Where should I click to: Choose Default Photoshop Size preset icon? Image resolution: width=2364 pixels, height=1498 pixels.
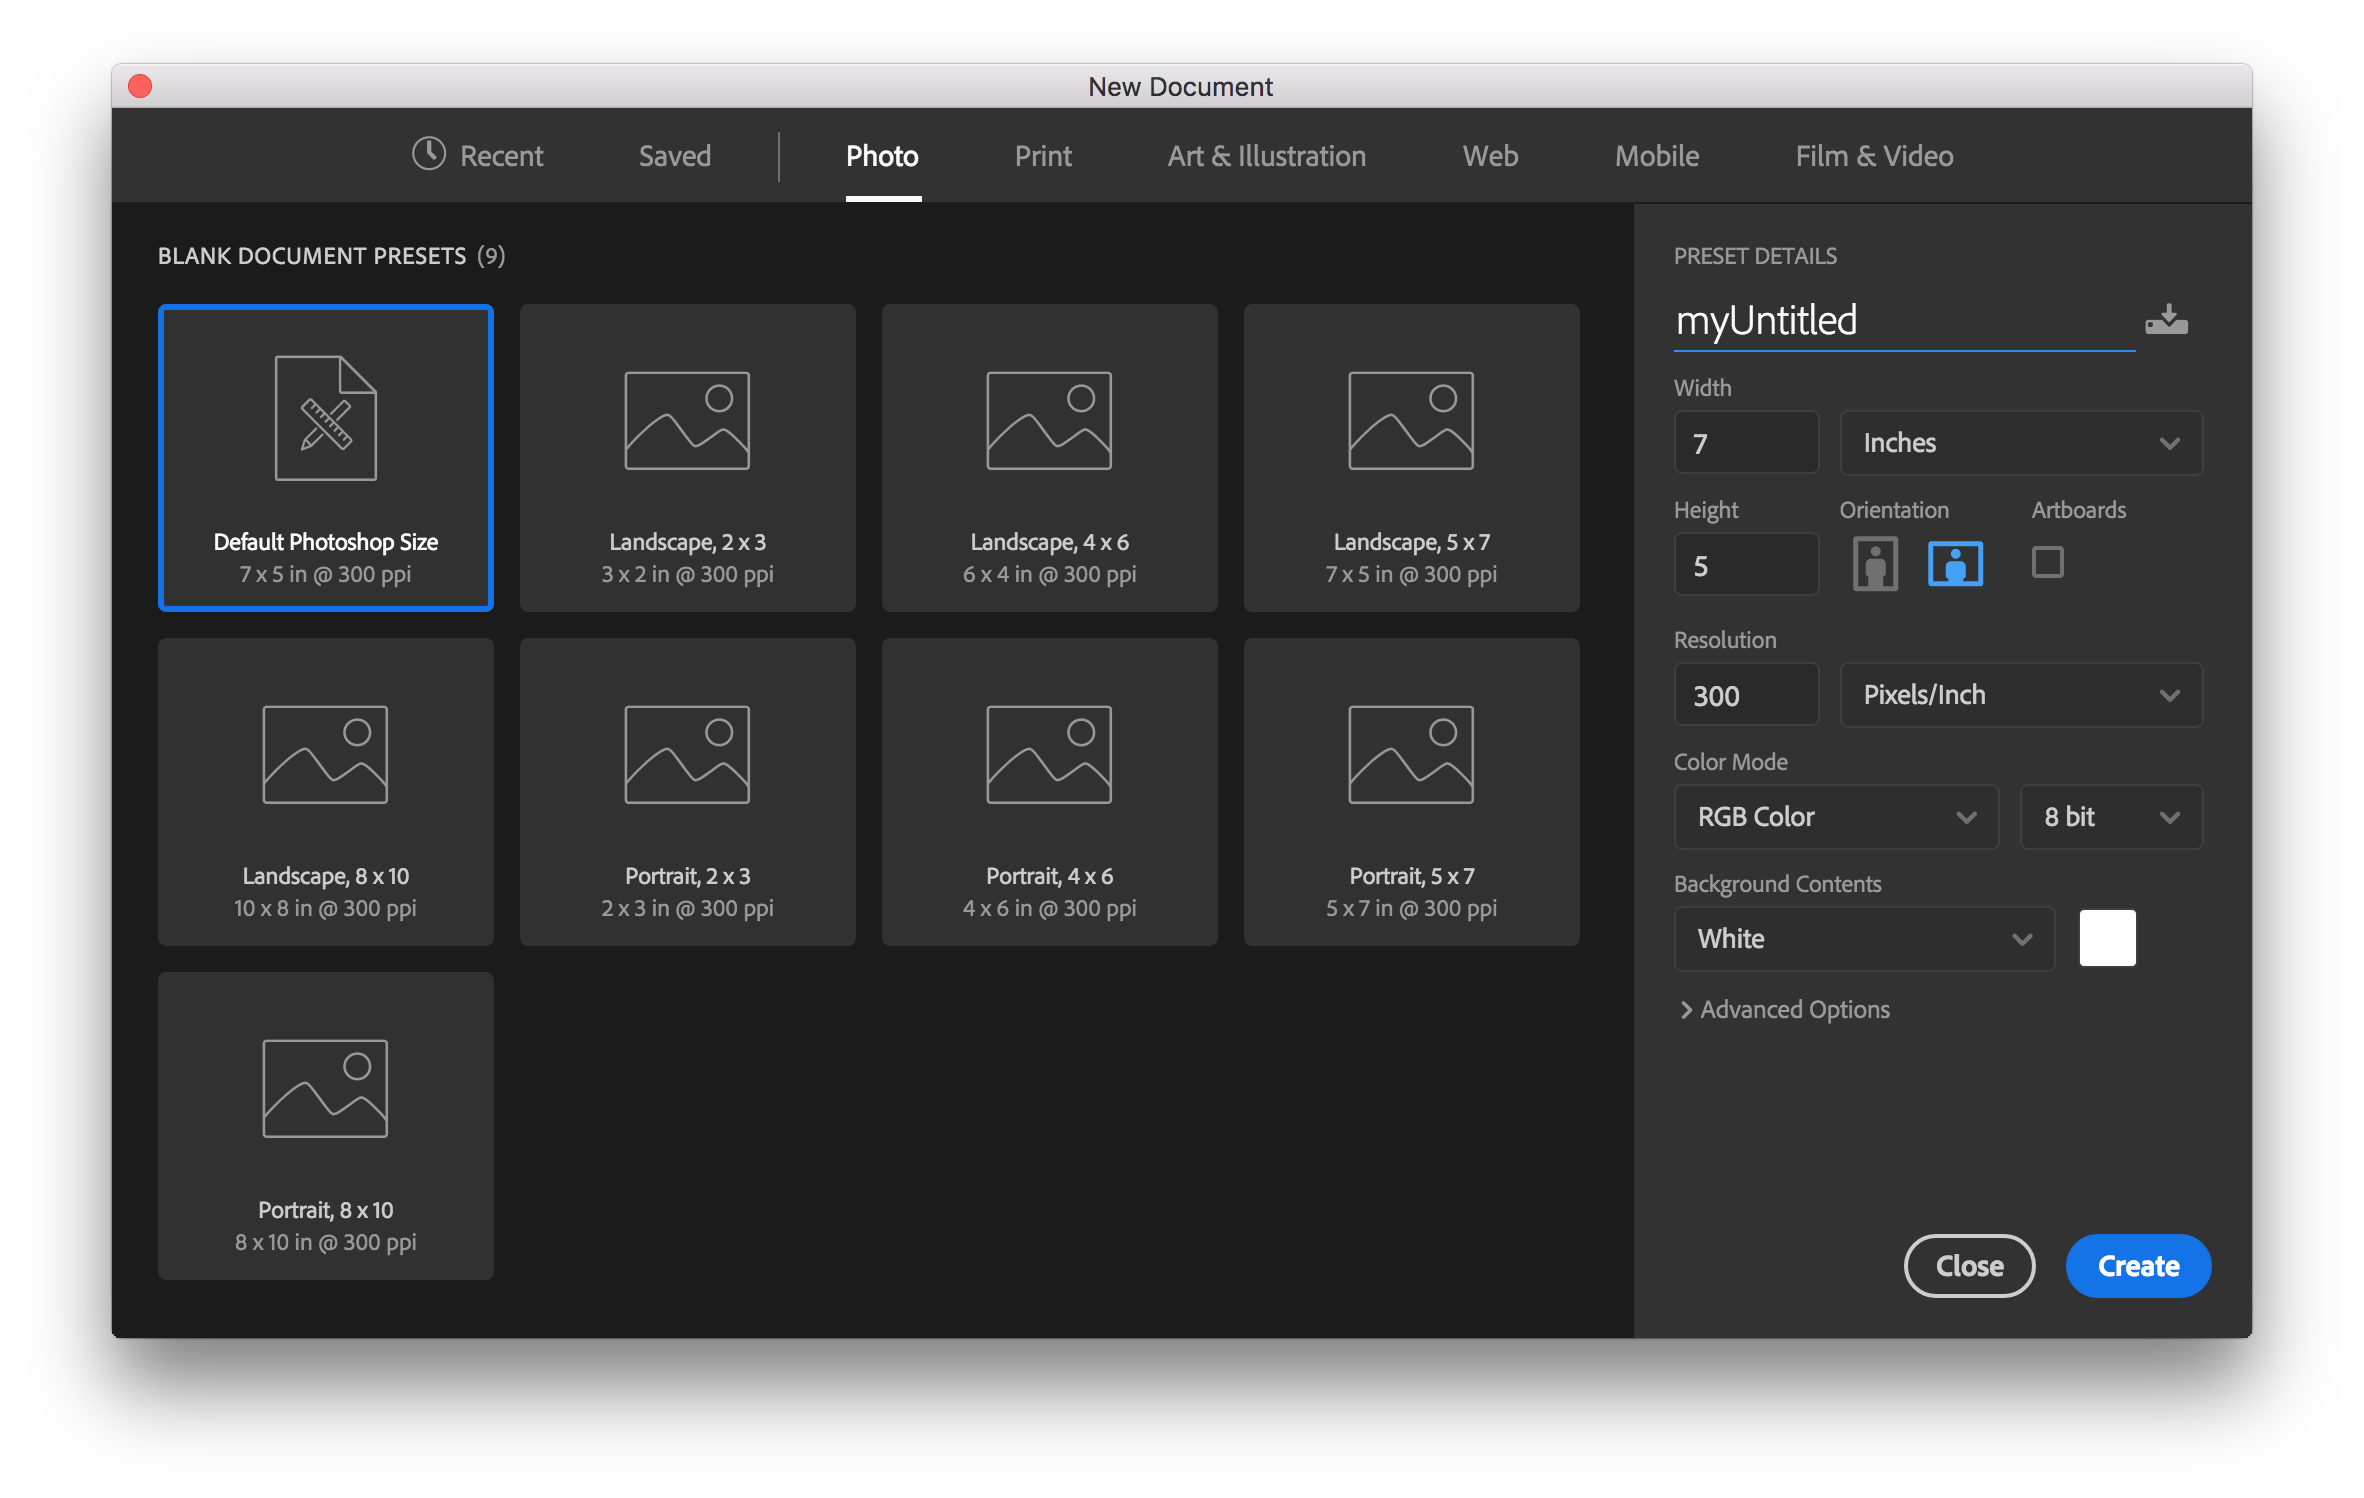point(326,419)
